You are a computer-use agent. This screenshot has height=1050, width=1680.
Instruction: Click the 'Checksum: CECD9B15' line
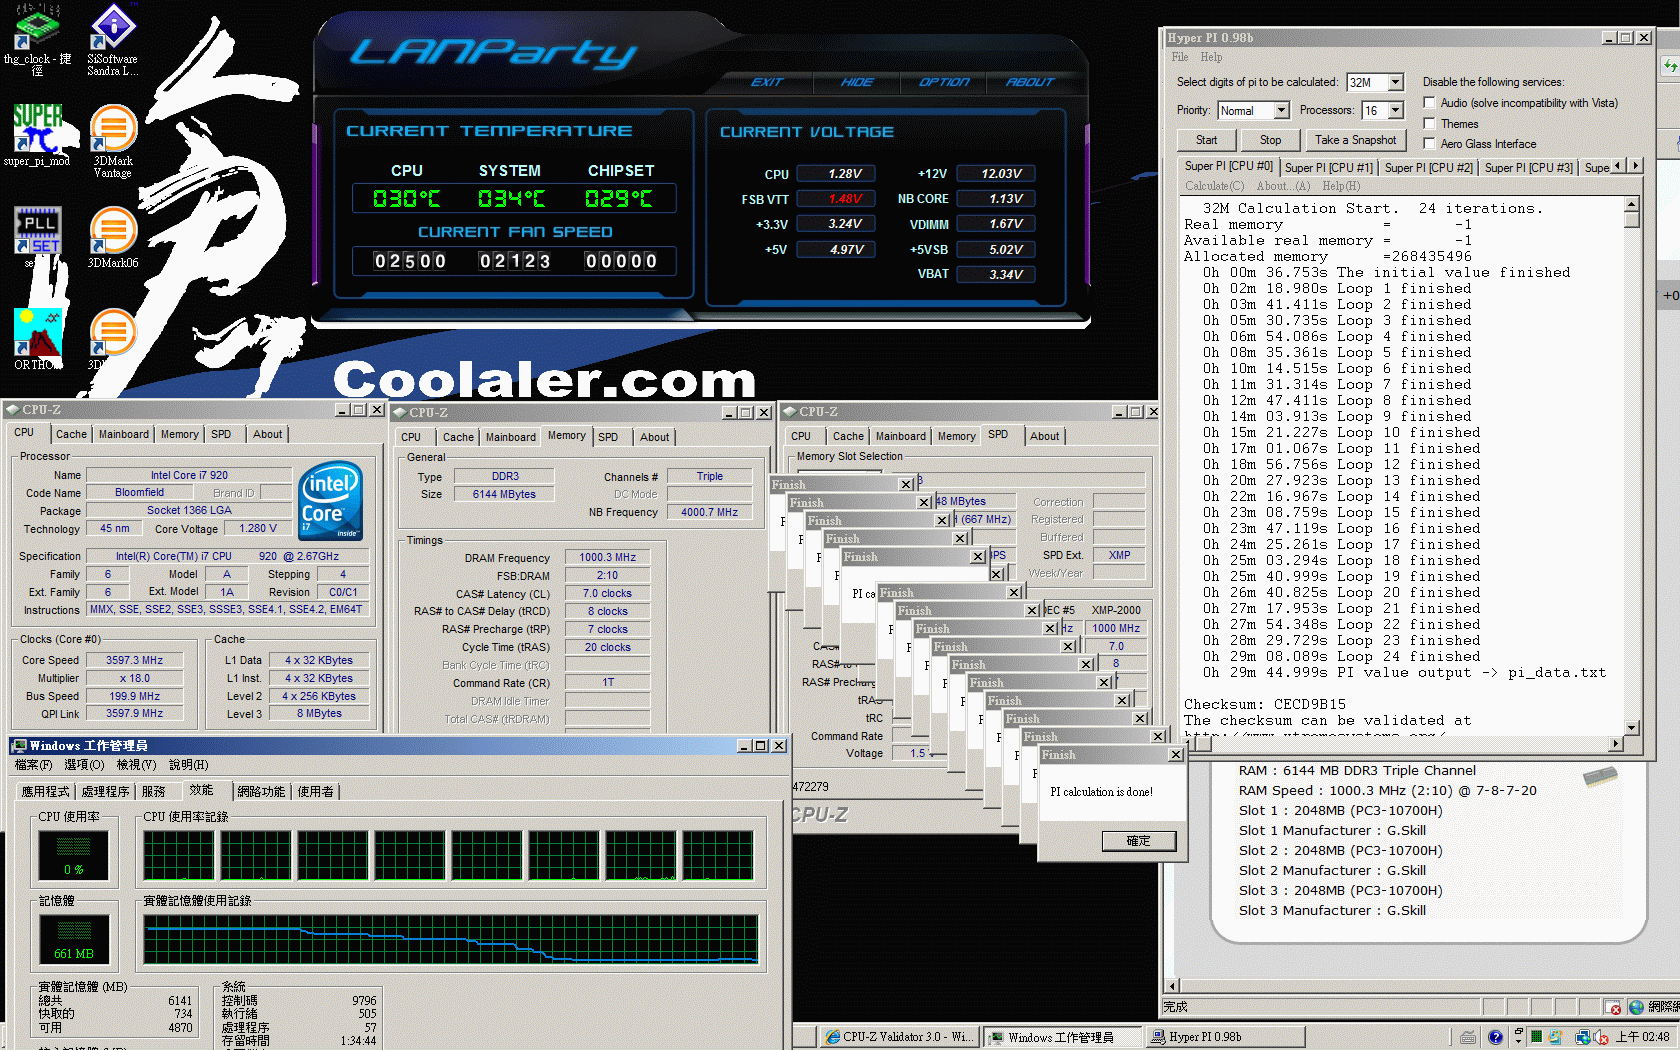pos(1265,704)
